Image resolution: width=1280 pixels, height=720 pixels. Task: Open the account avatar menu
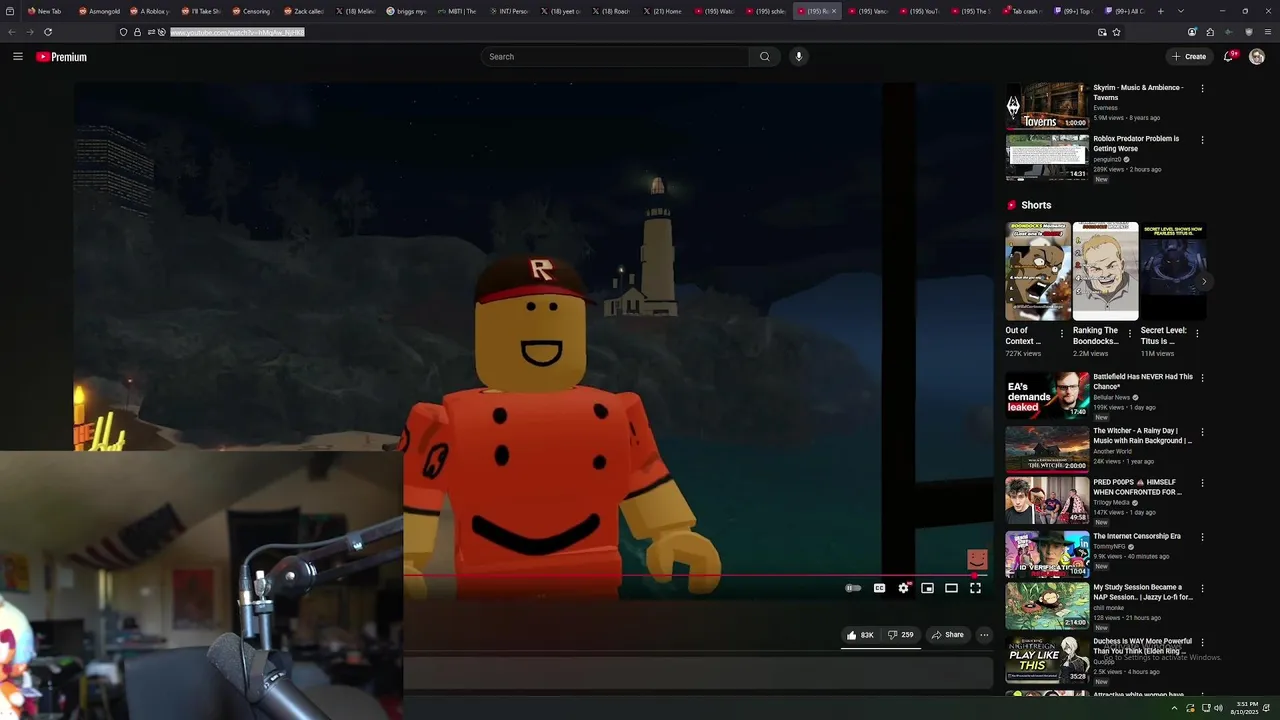click(1257, 57)
